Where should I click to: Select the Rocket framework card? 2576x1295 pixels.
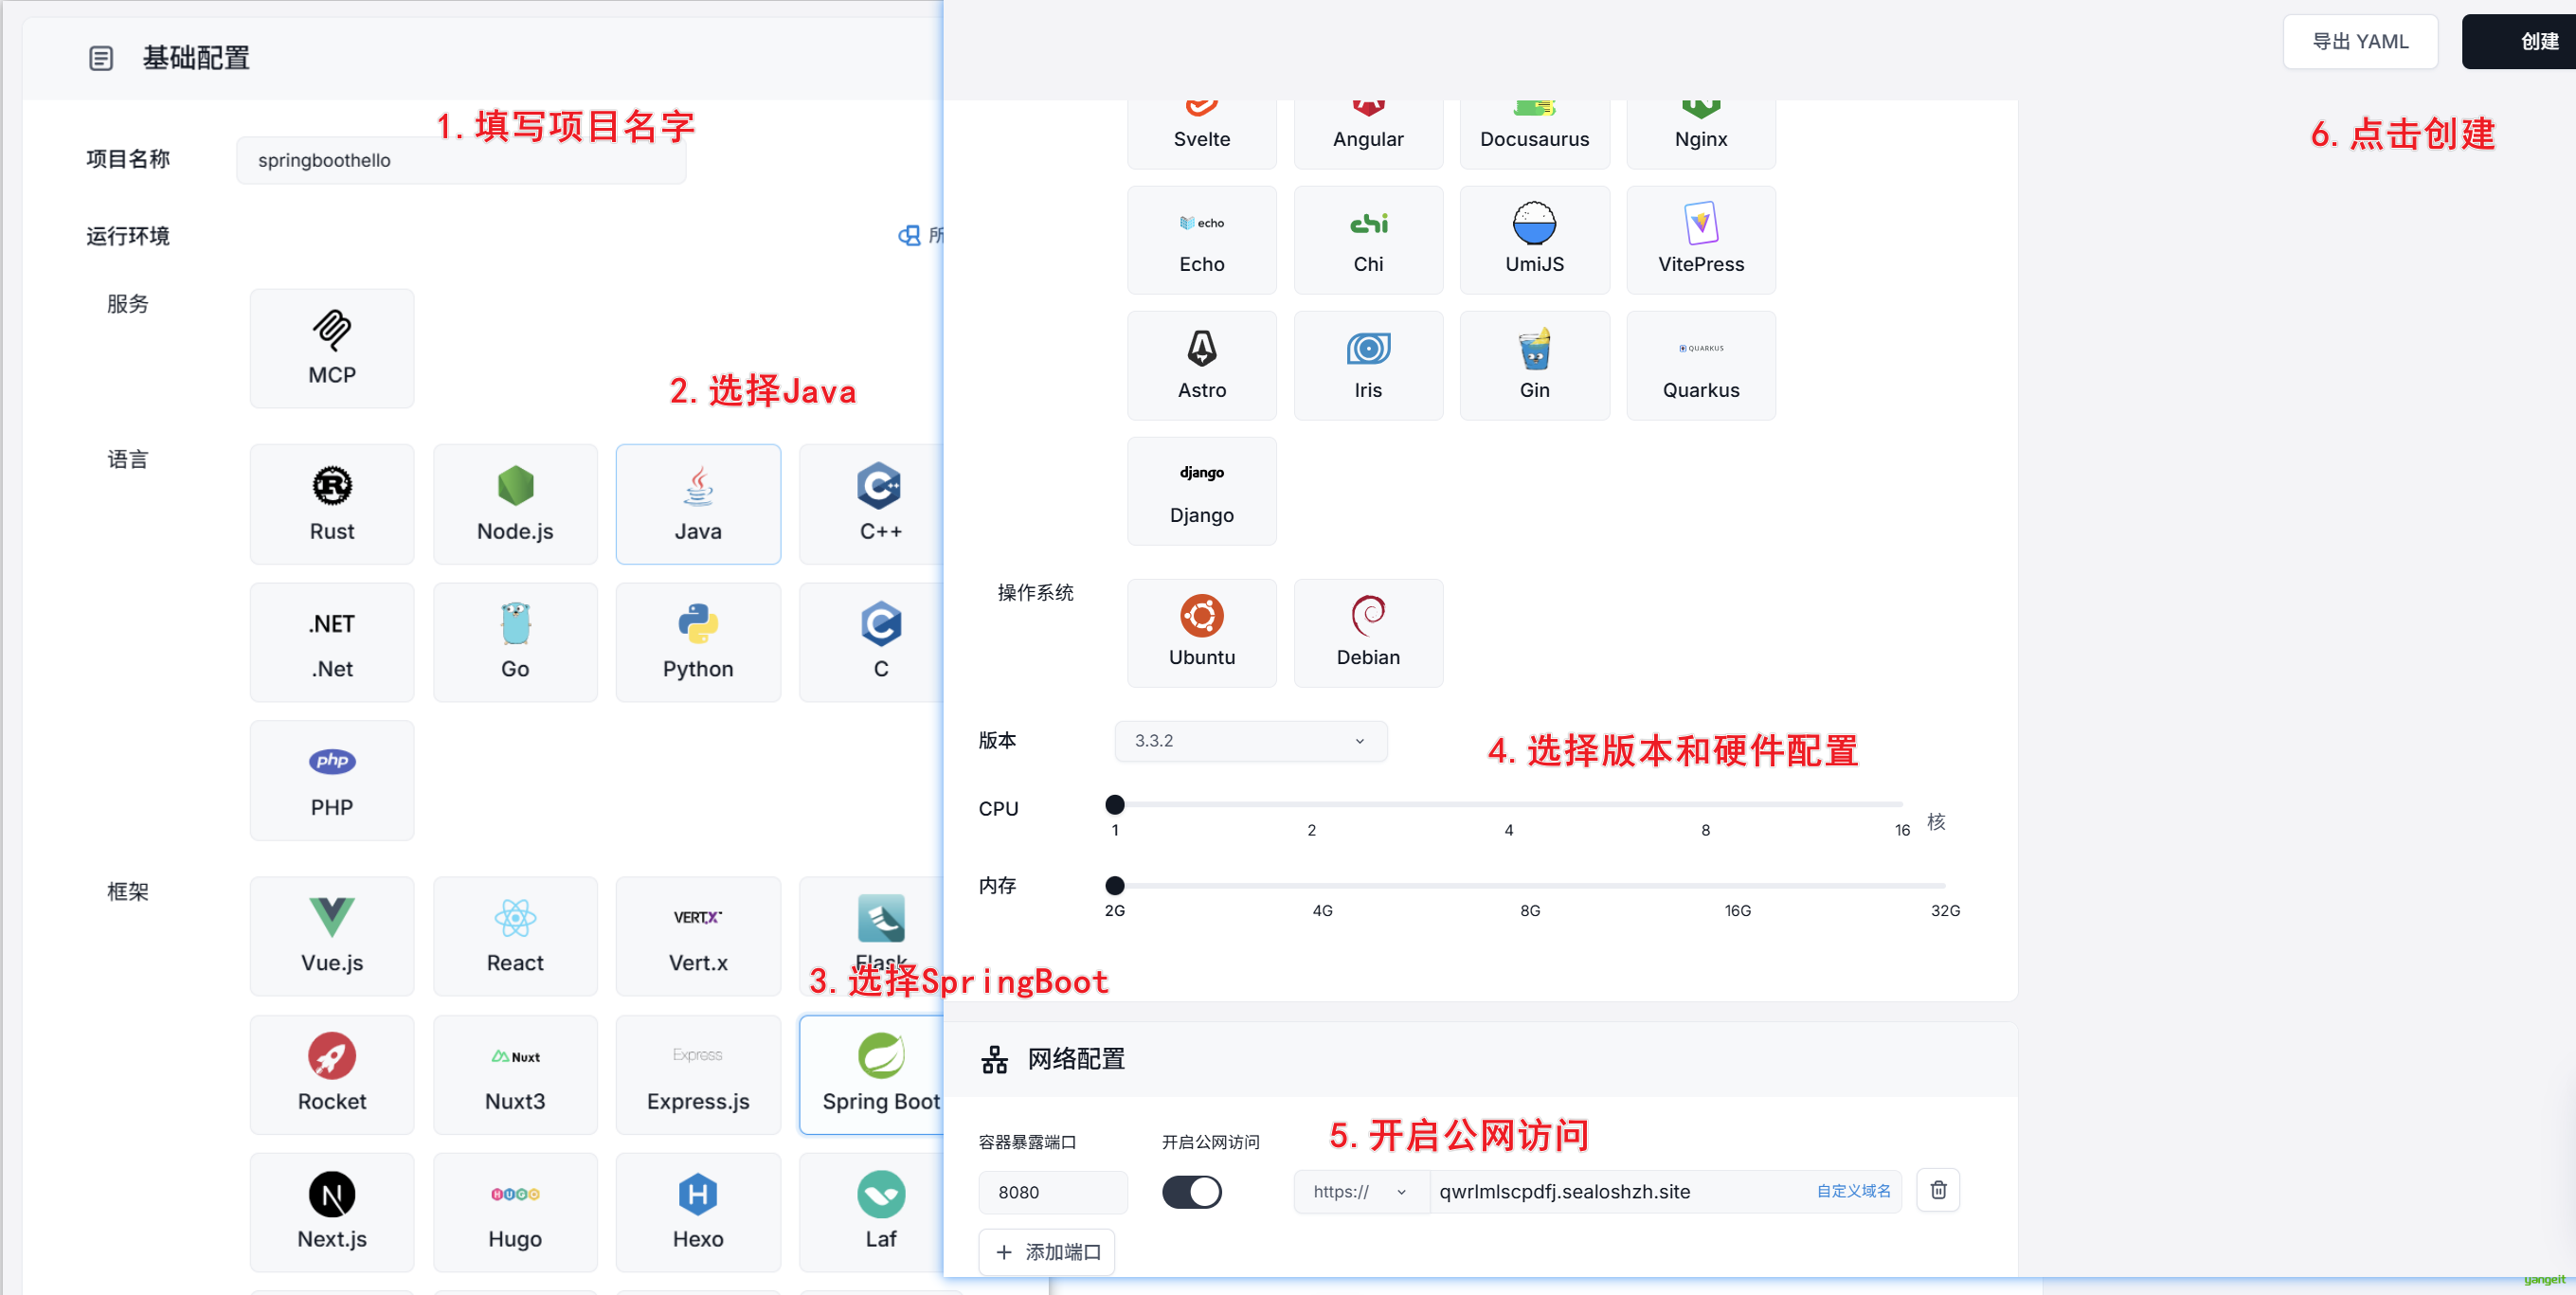point(332,1075)
